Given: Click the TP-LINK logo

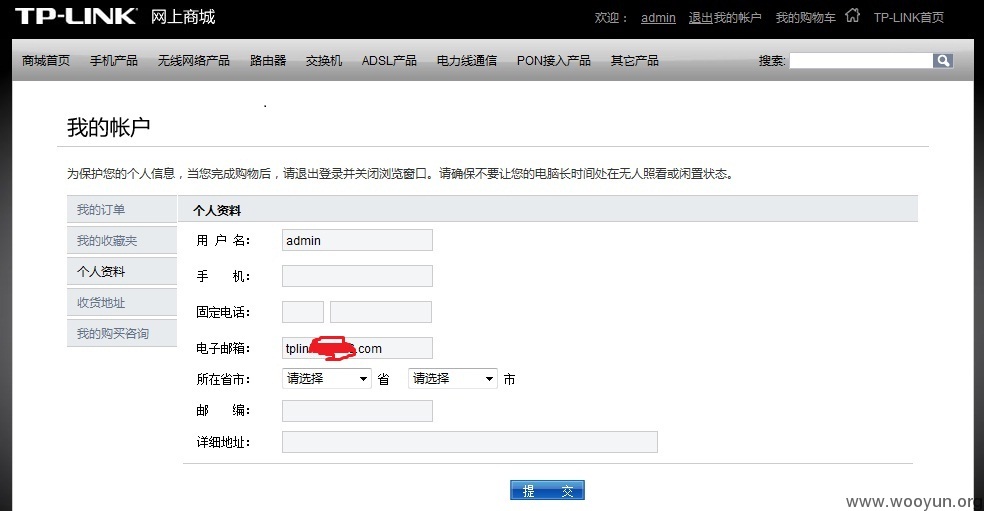Looking at the screenshot, I should pyautogui.click(x=76, y=16).
